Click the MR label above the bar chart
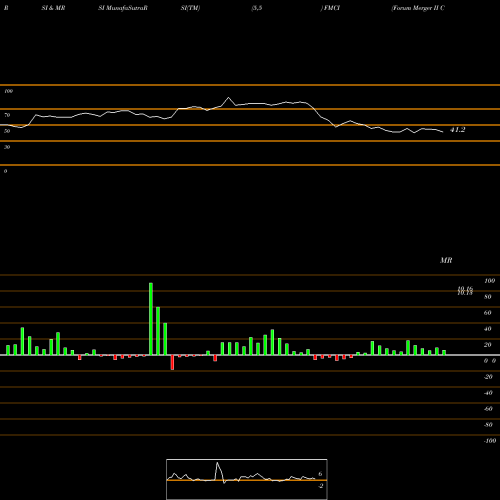Image resolution: width=500 pixels, height=500 pixels. (x=446, y=260)
